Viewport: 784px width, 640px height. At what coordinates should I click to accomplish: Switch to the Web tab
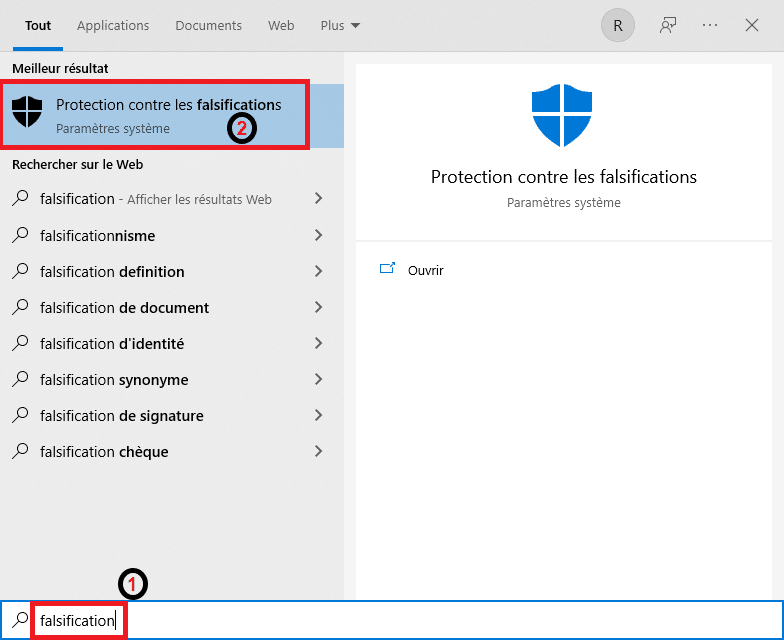pos(281,26)
